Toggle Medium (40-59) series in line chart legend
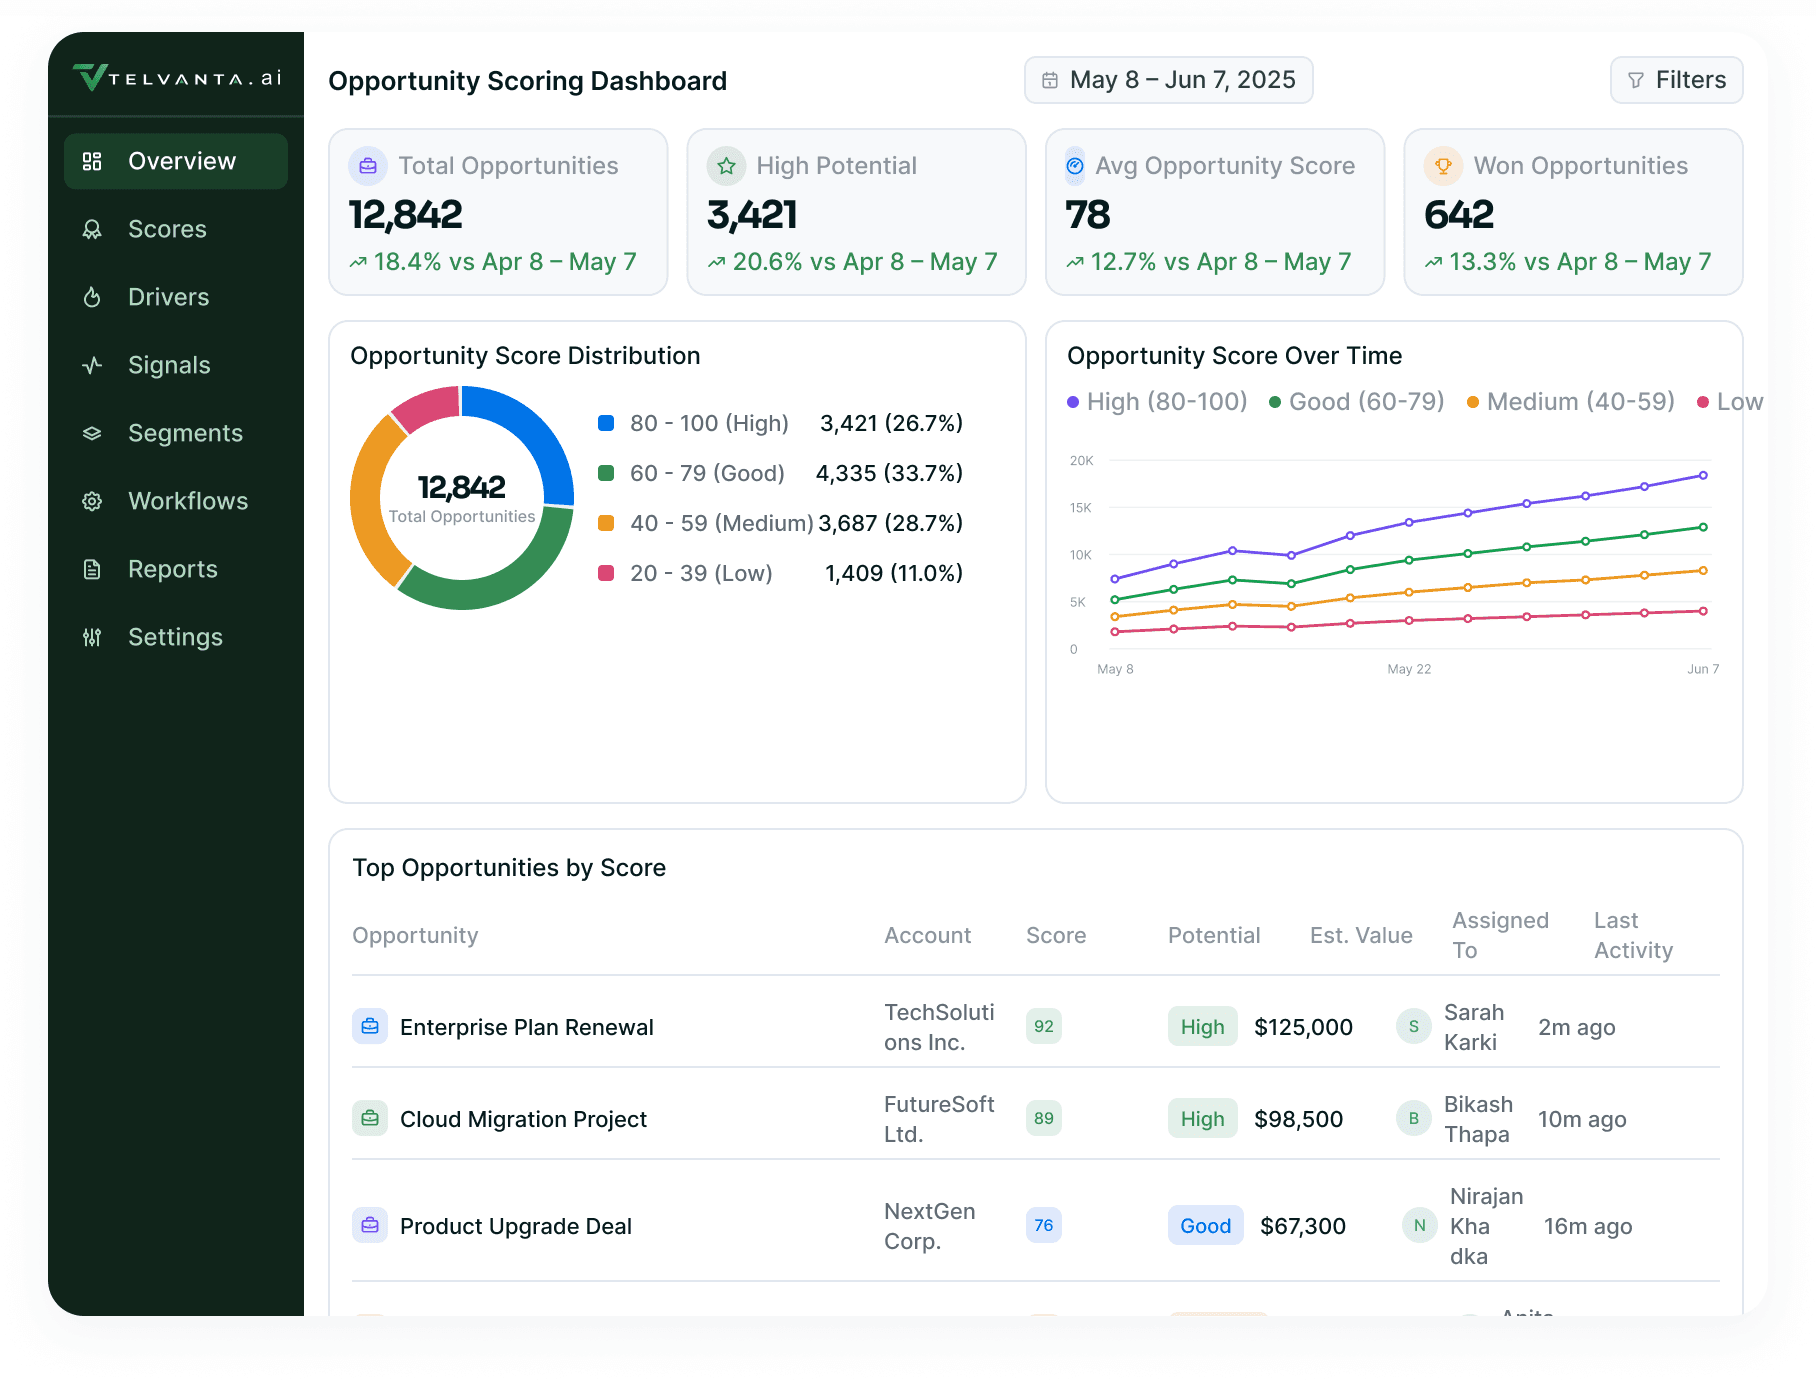Image resolution: width=1816 pixels, height=1380 pixels. pyautogui.click(x=1571, y=402)
